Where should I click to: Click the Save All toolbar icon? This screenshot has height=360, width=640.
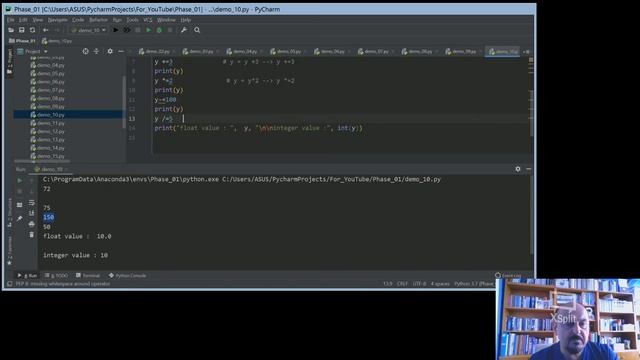click(x=22, y=30)
